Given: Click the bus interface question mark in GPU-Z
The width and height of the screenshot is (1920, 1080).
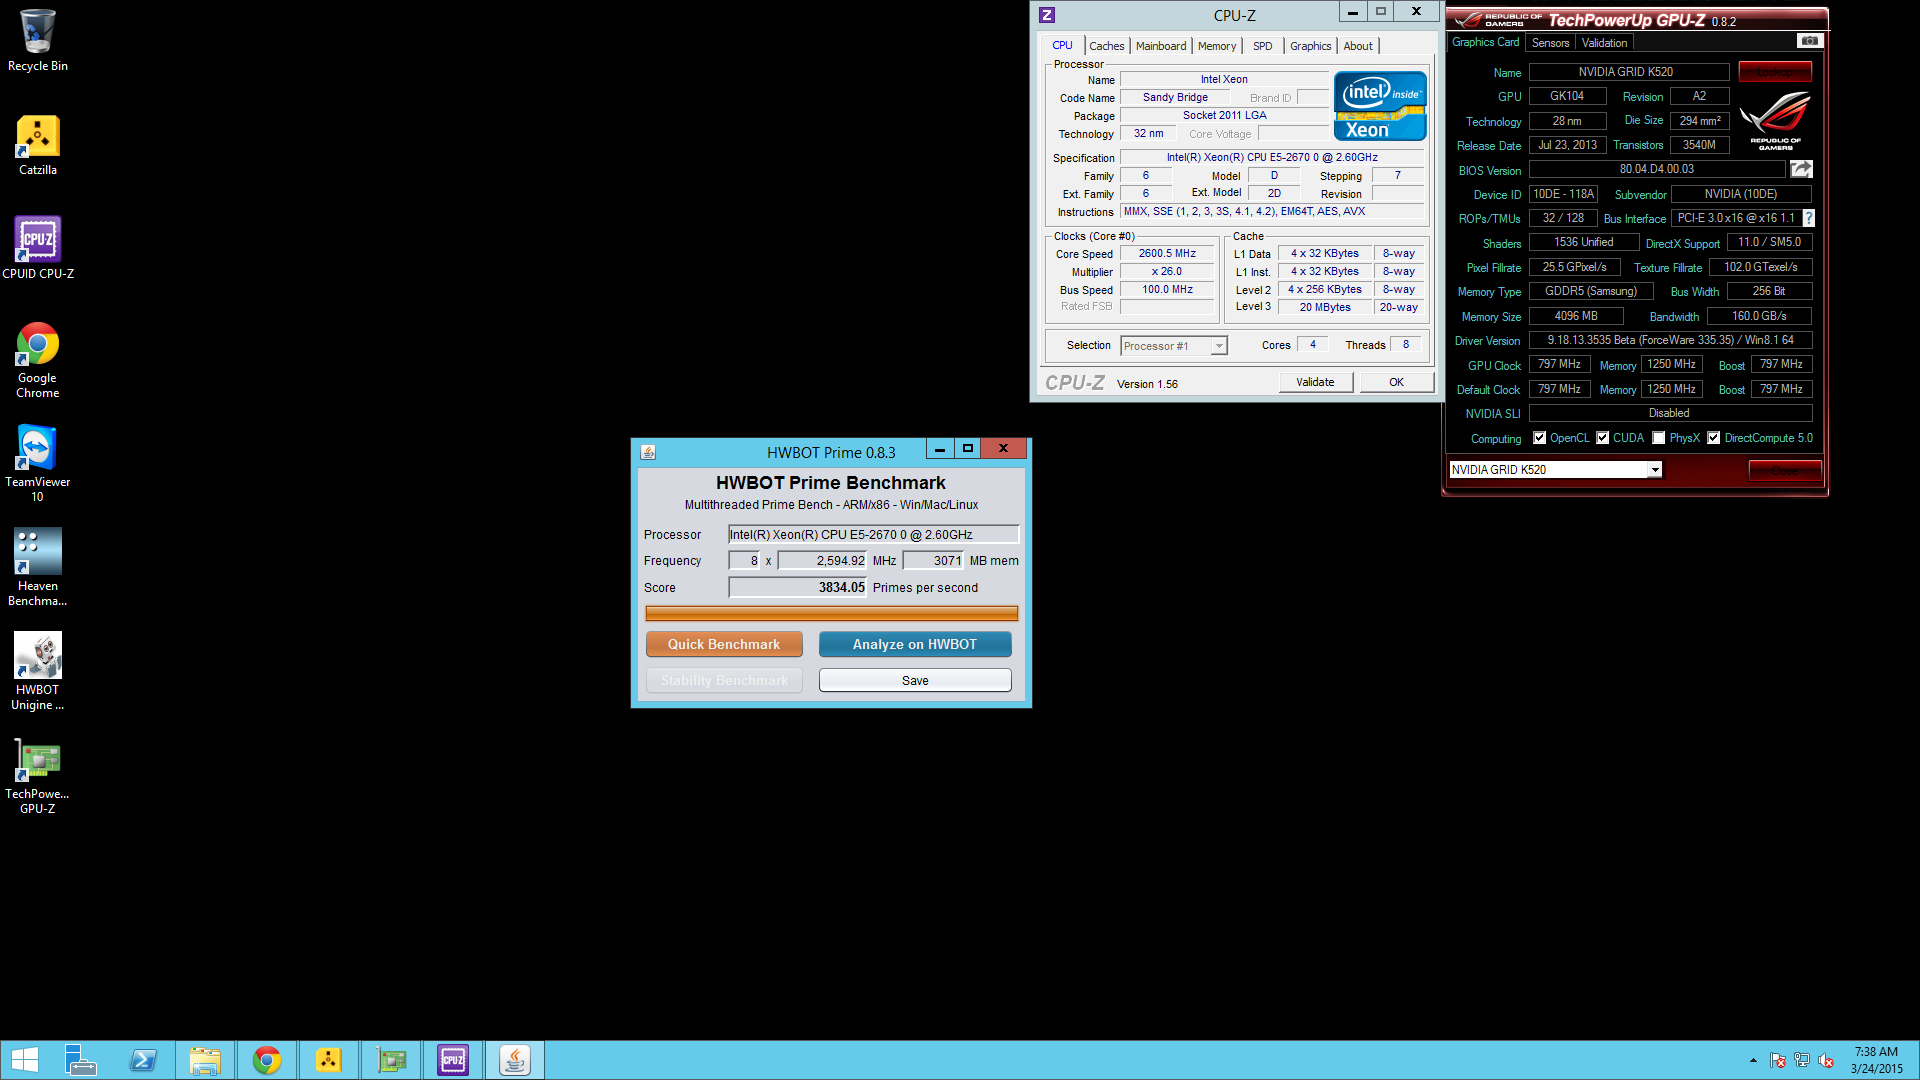Looking at the screenshot, I should (1808, 218).
